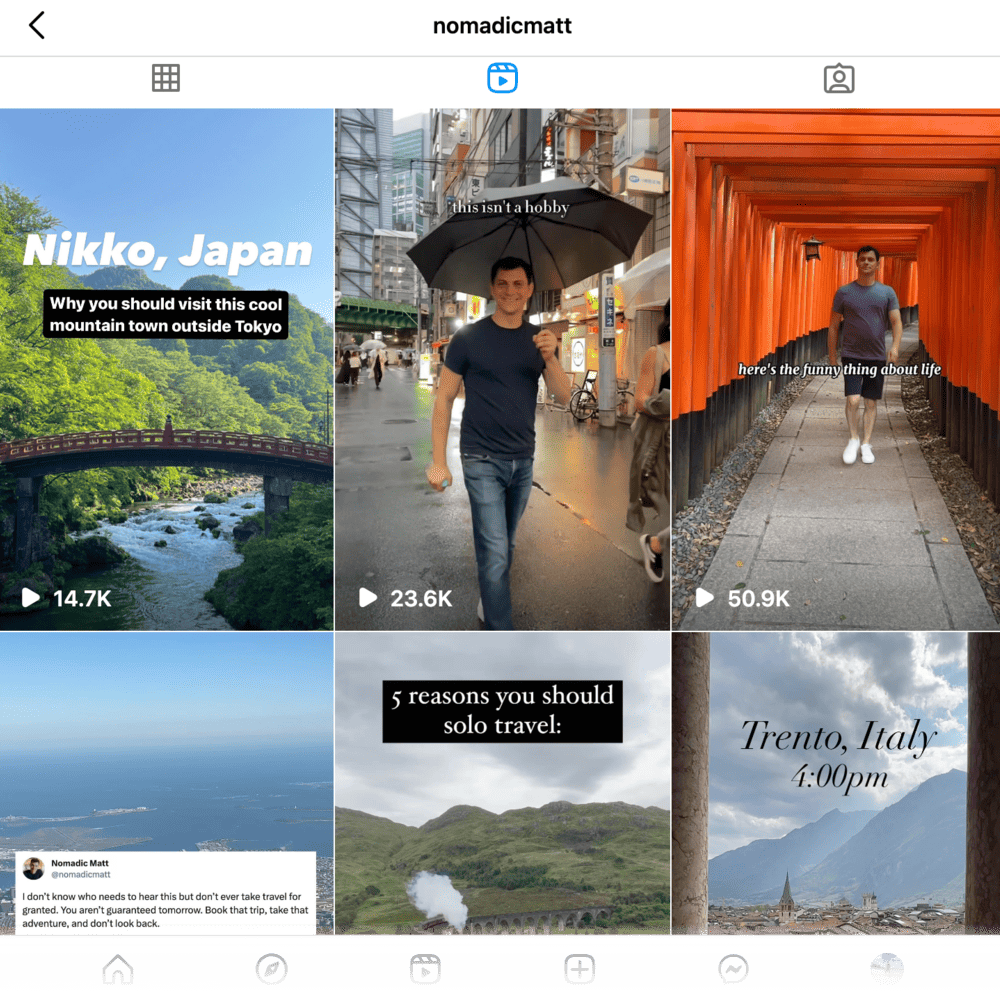Viewport: 1000px width, 1000px height.
Task: Click the 14.7K play count icon
Action: click(x=31, y=598)
